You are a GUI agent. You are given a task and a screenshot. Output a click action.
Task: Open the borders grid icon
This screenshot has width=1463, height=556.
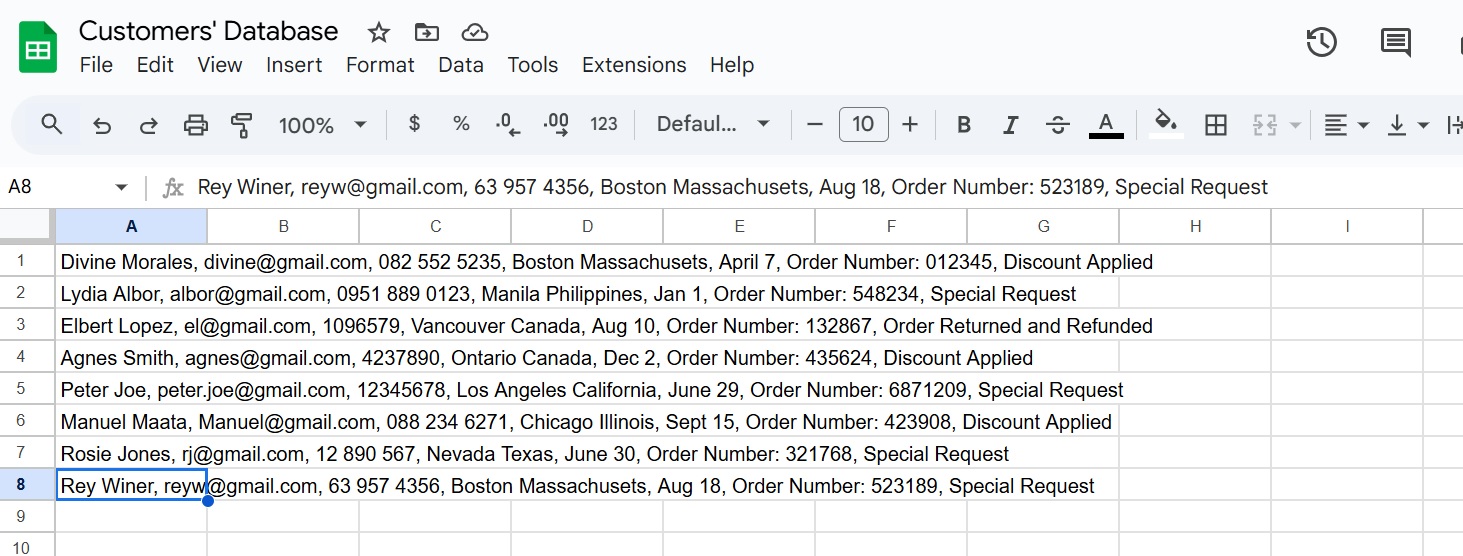(x=1215, y=125)
